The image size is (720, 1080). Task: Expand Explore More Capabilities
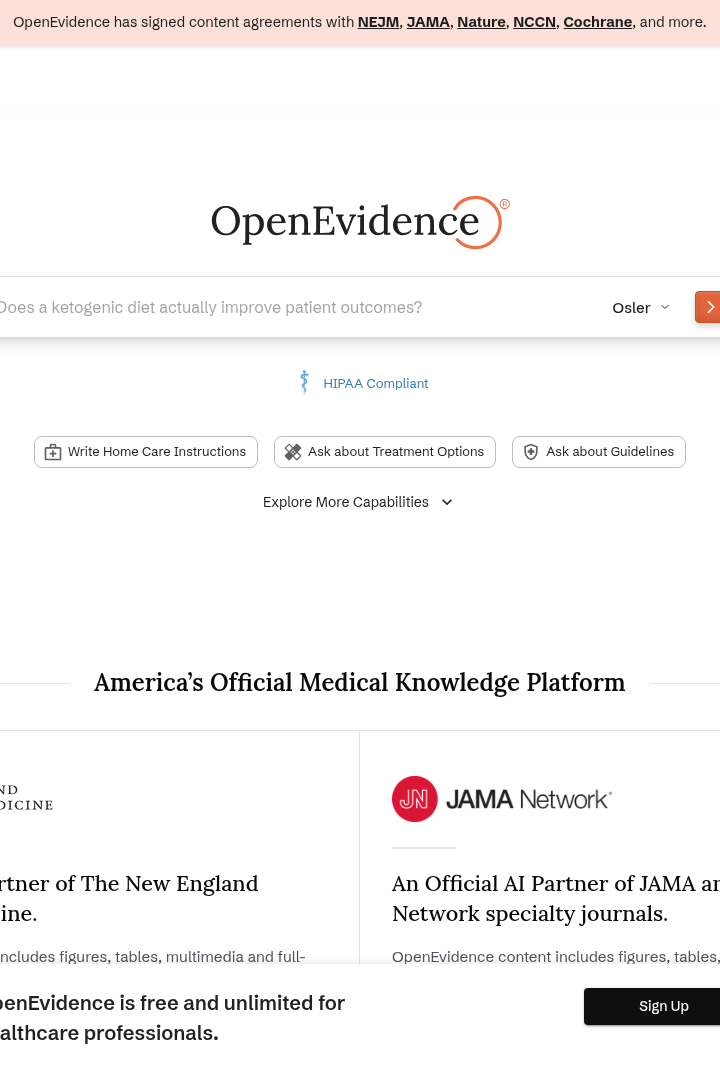[358, 502]
